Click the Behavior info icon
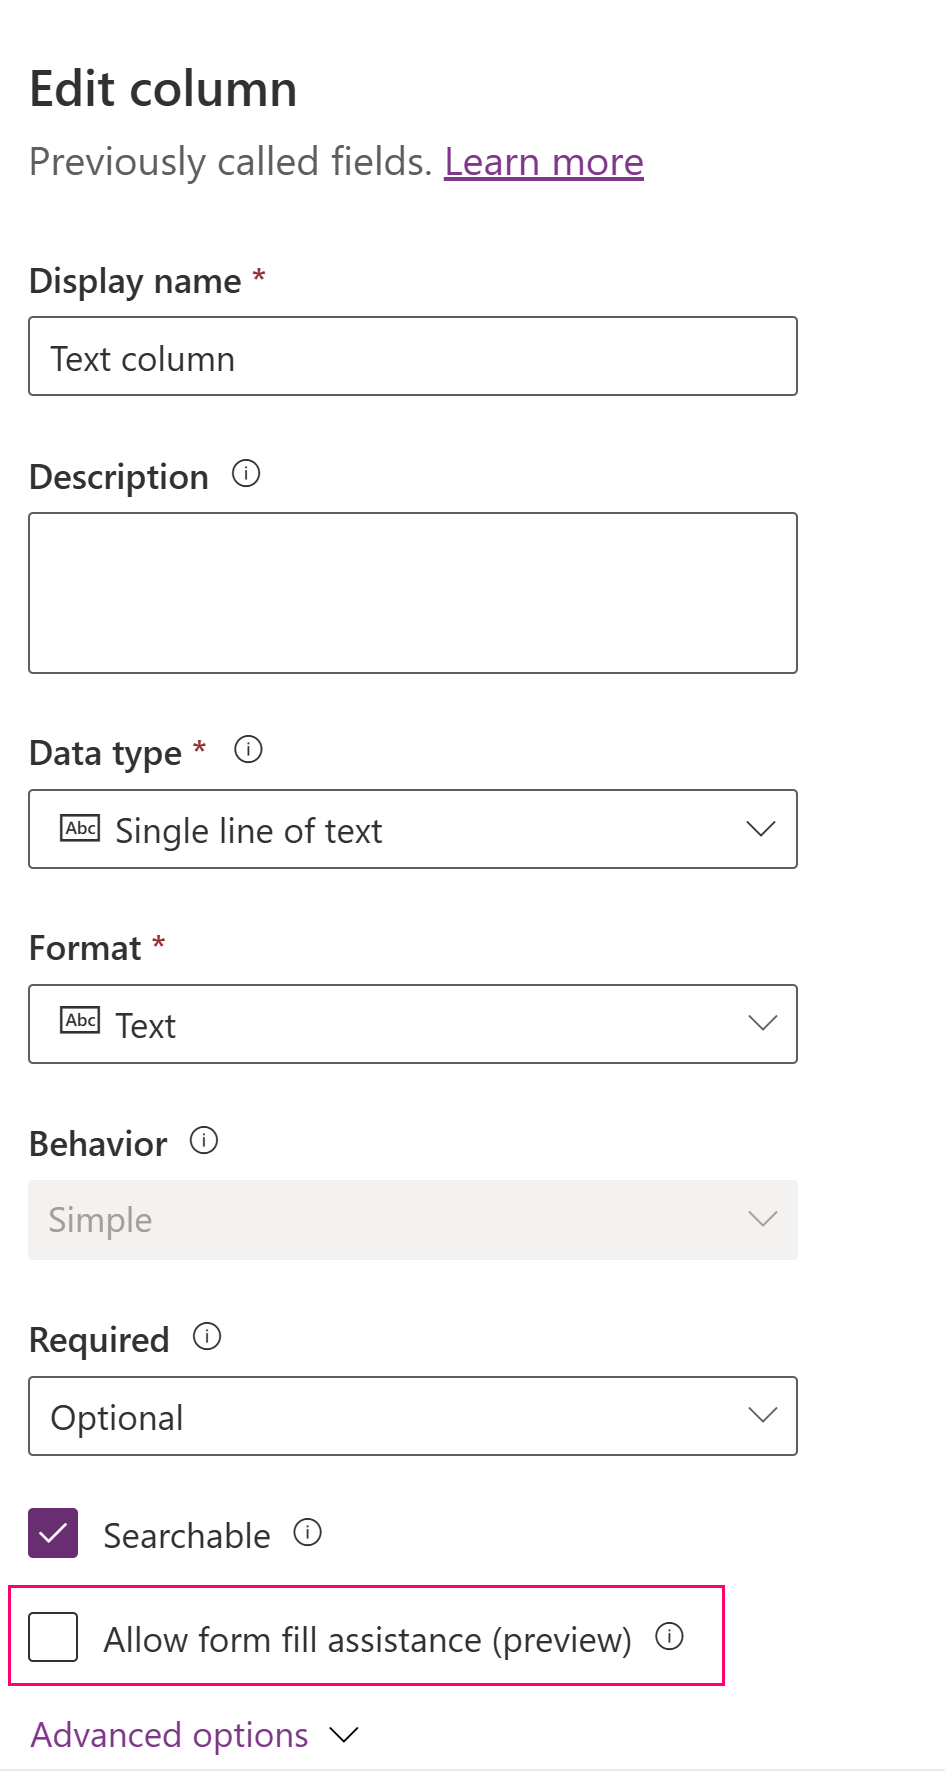 [x=204, y=1140]
